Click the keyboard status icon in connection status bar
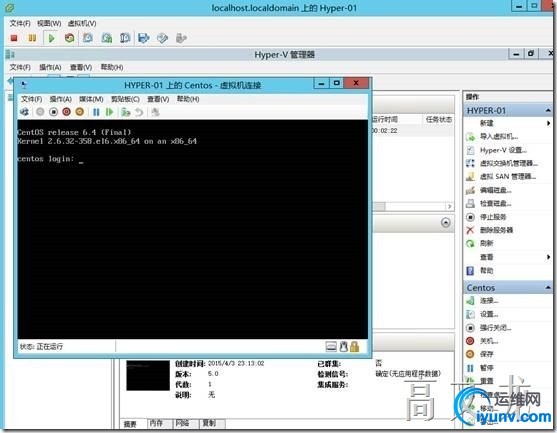Viewport: 557px width, 433px height. pos(331,346)
